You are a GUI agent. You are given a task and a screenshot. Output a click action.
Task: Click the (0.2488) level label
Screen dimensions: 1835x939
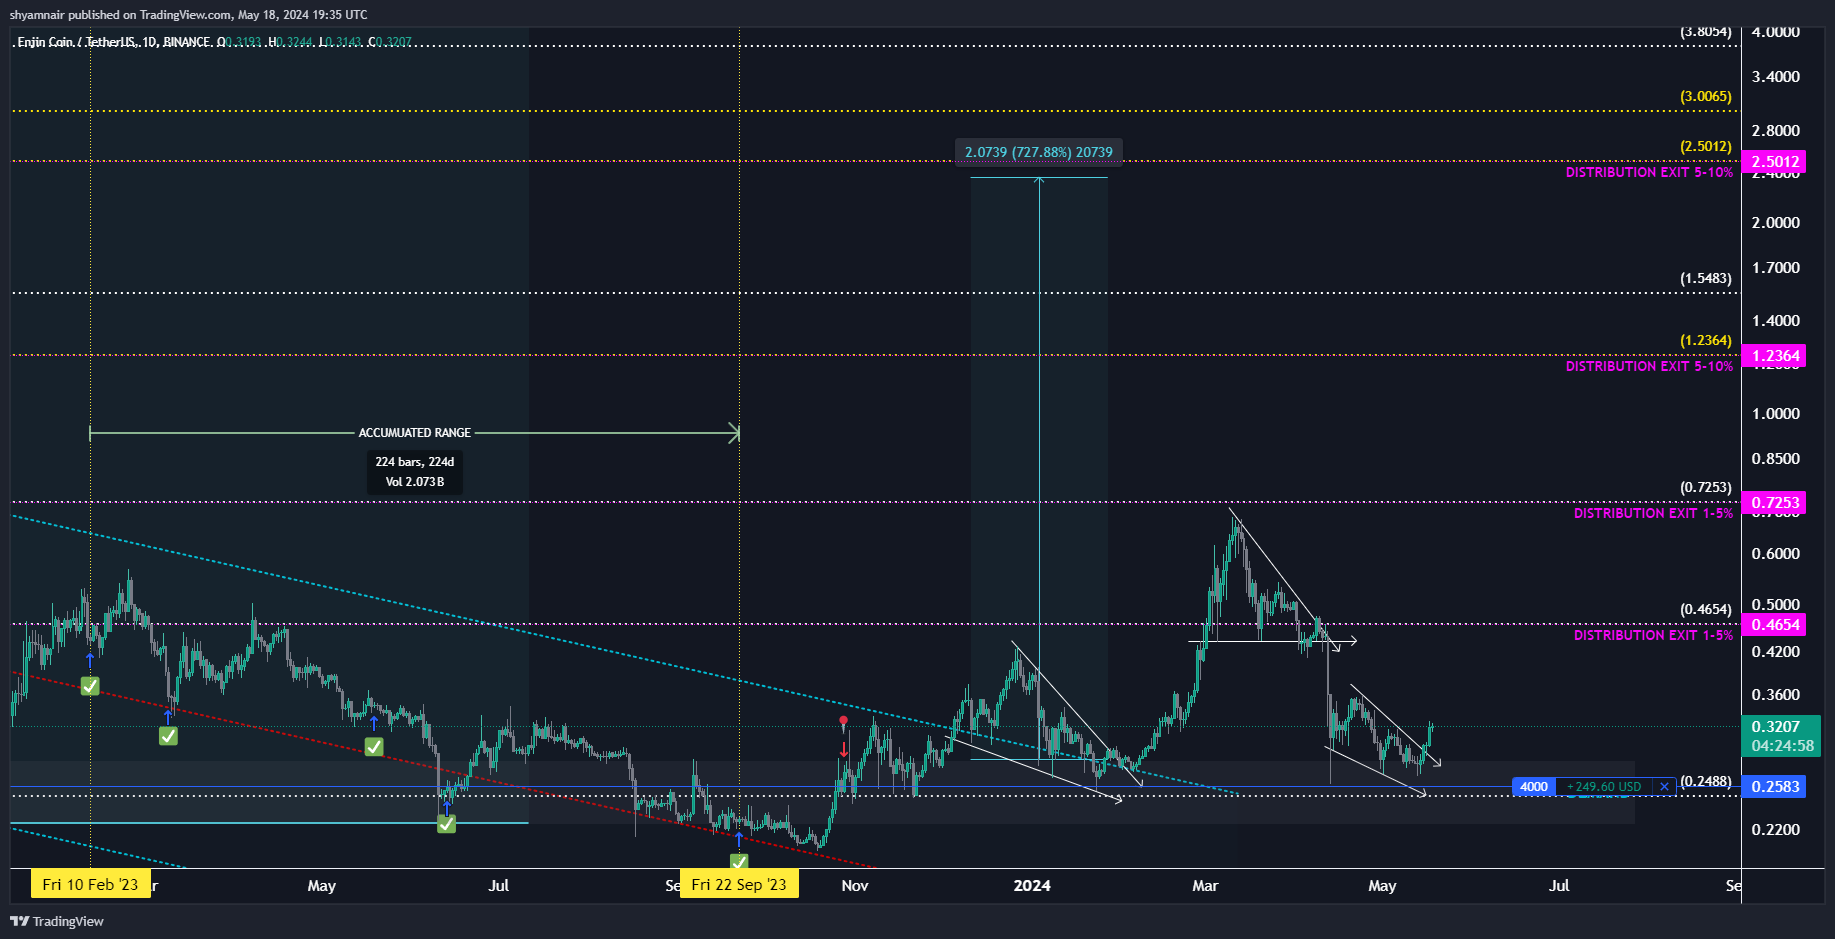(x=1705, y=781)
